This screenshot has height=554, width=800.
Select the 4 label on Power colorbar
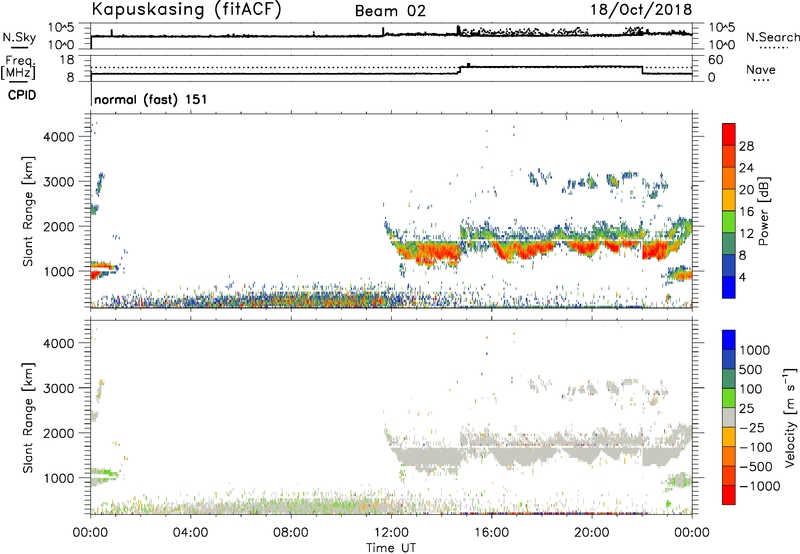pos(742,277)
